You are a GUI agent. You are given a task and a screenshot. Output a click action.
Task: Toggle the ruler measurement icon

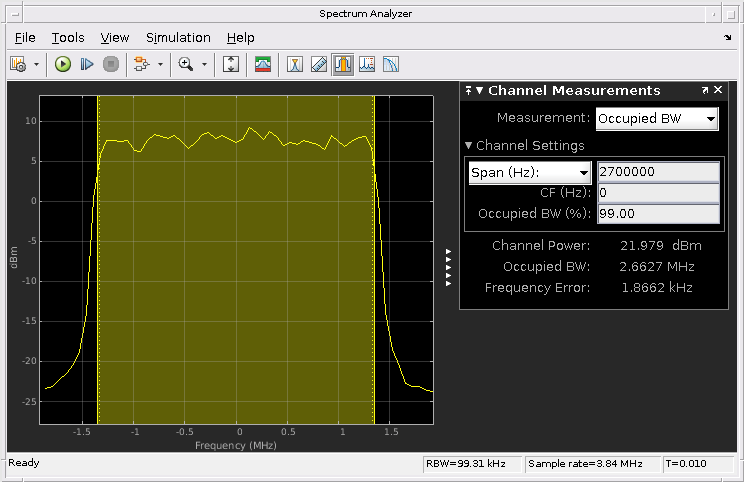coord(319,64)
